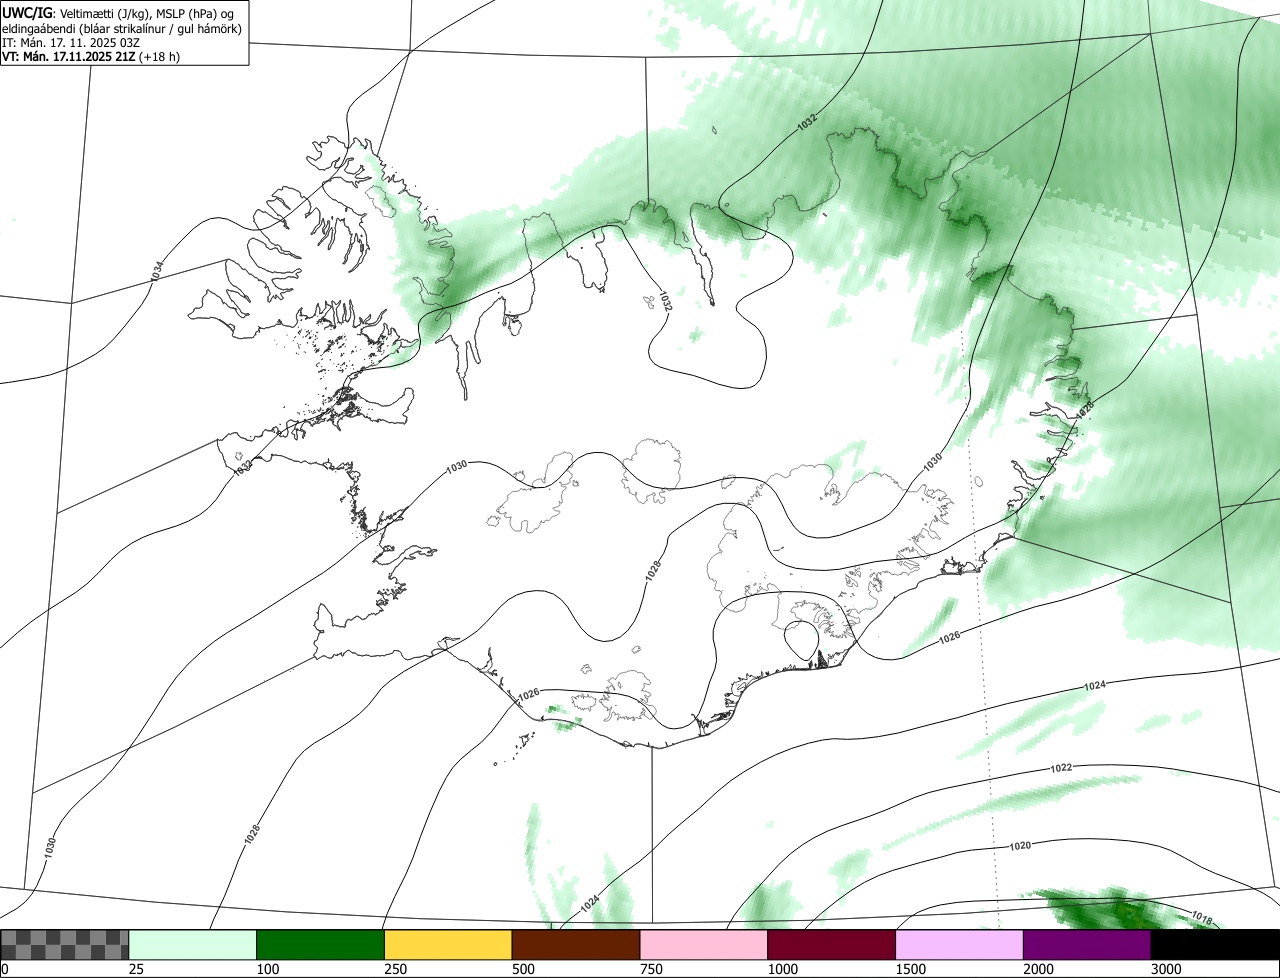Click the 'eldingaábendi (bláar strikalínur' title line
1280x978 pixels.
(x=122, y=29)
